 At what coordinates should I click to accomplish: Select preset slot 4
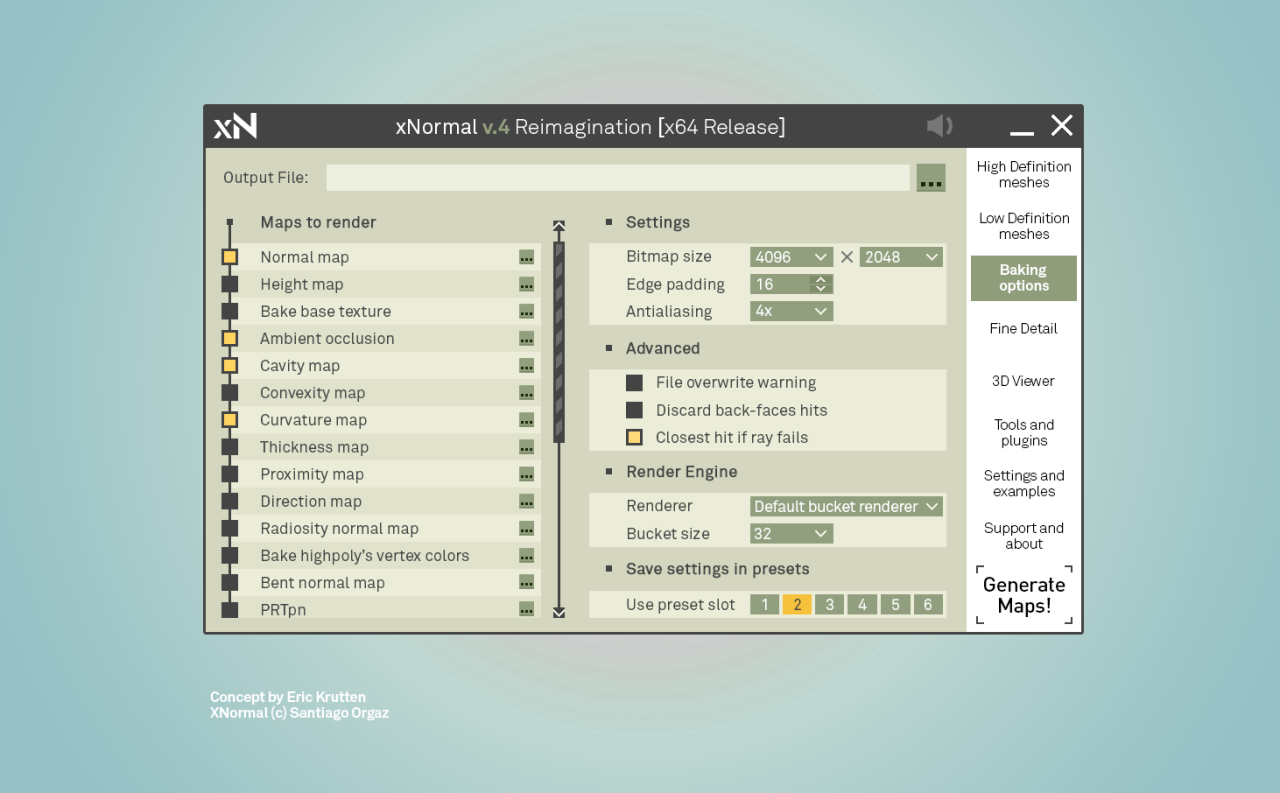pos(862,605)
